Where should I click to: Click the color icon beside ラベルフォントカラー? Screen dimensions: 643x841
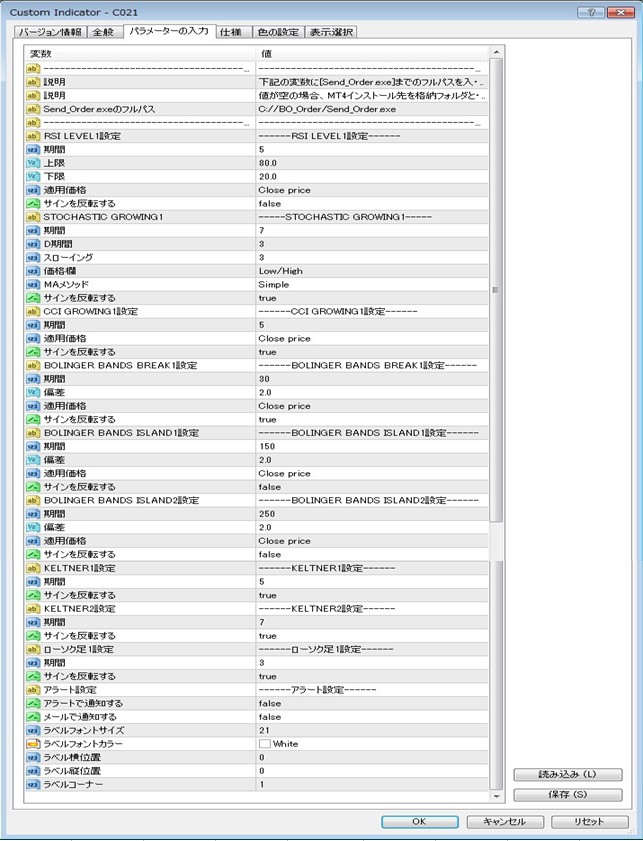[33, 744]
